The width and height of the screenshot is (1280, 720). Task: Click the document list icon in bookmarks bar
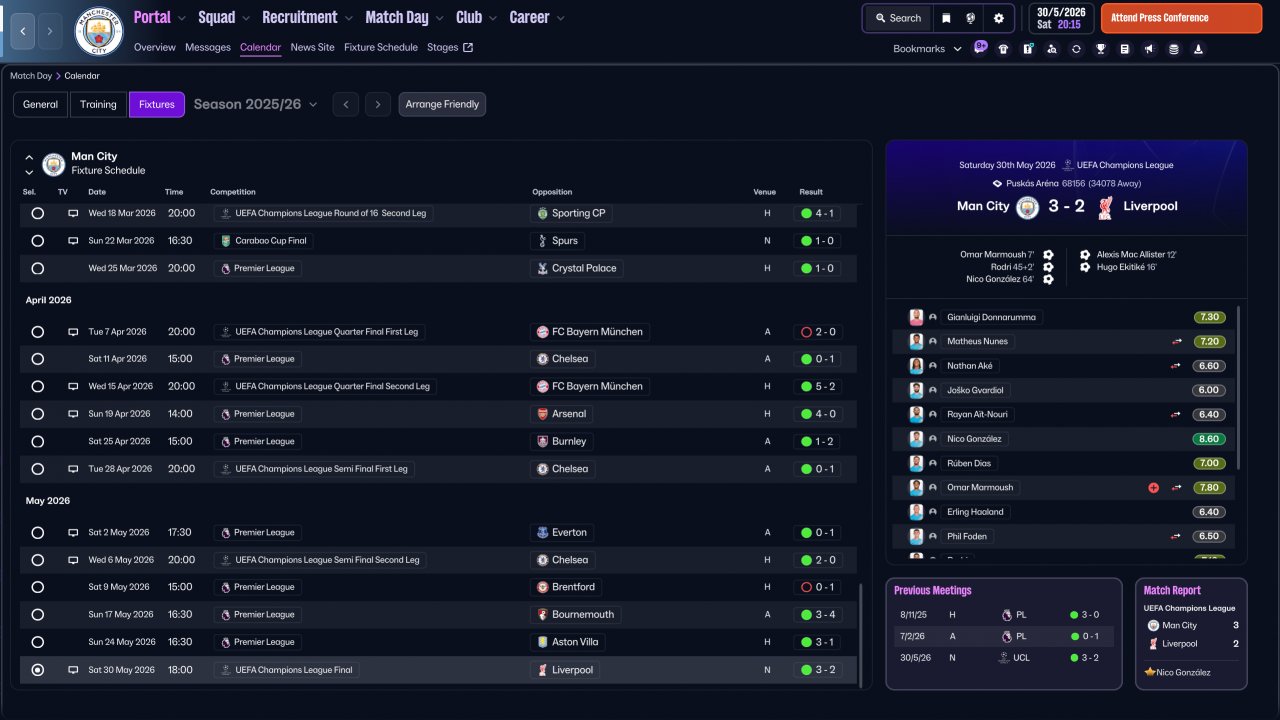tap(1125, 49)
